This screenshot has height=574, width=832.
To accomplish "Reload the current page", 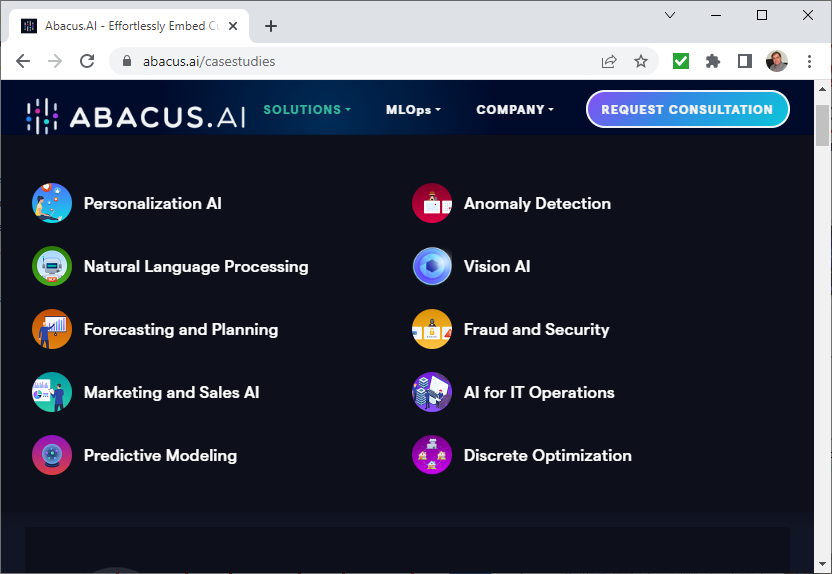I will tap(87, 62).
